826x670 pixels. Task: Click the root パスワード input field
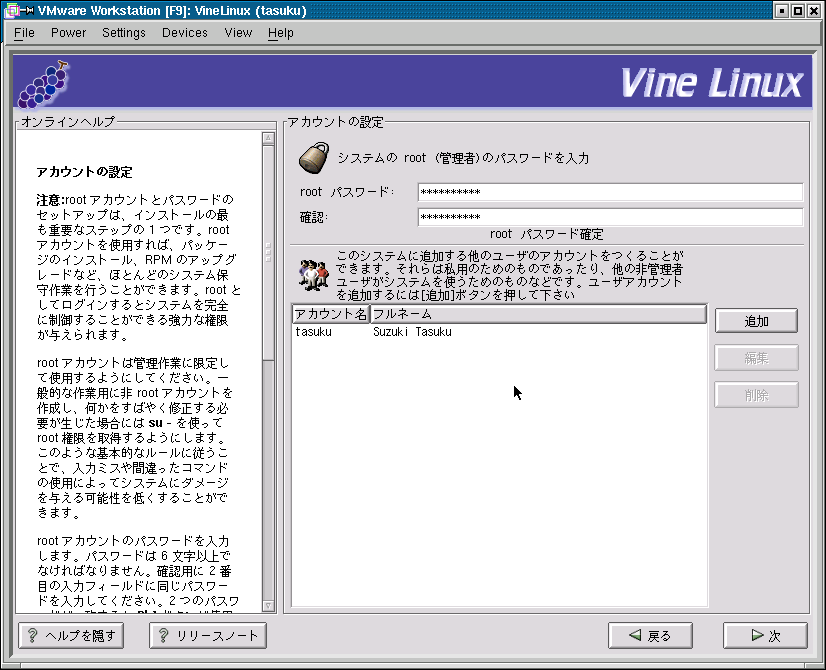[x=610, y=192]
